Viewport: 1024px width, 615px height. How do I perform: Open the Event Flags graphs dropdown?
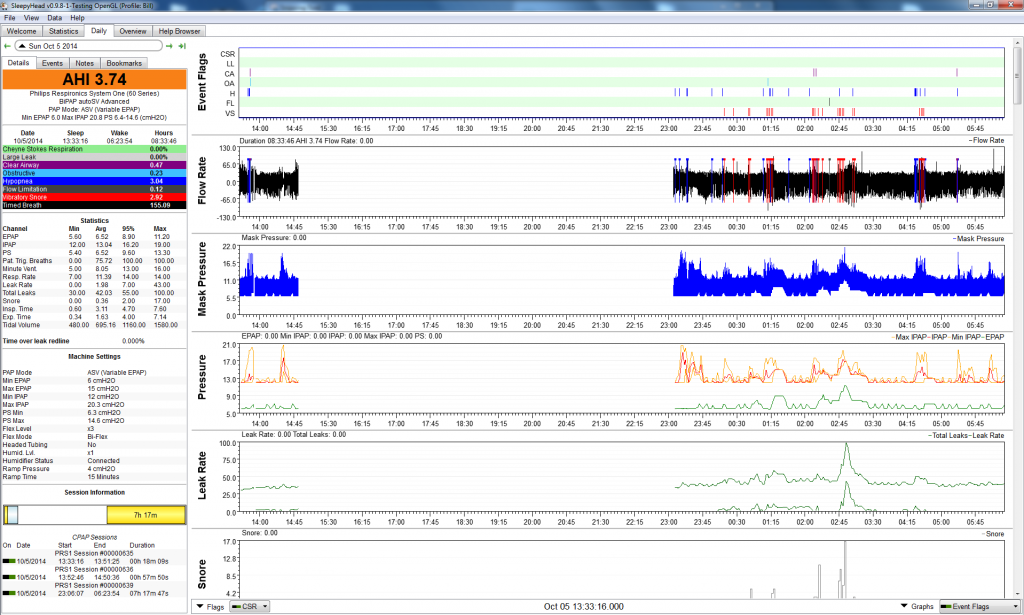[x=974, y=606]
